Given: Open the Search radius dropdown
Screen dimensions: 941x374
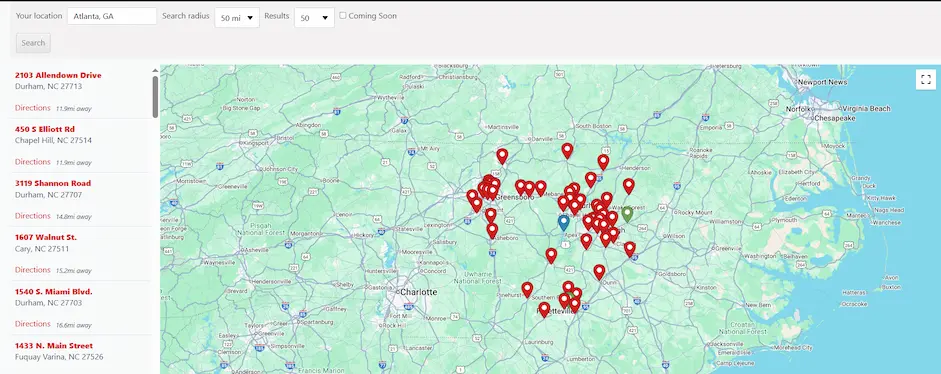Looking at the screenshot, I should click(237, 17).
